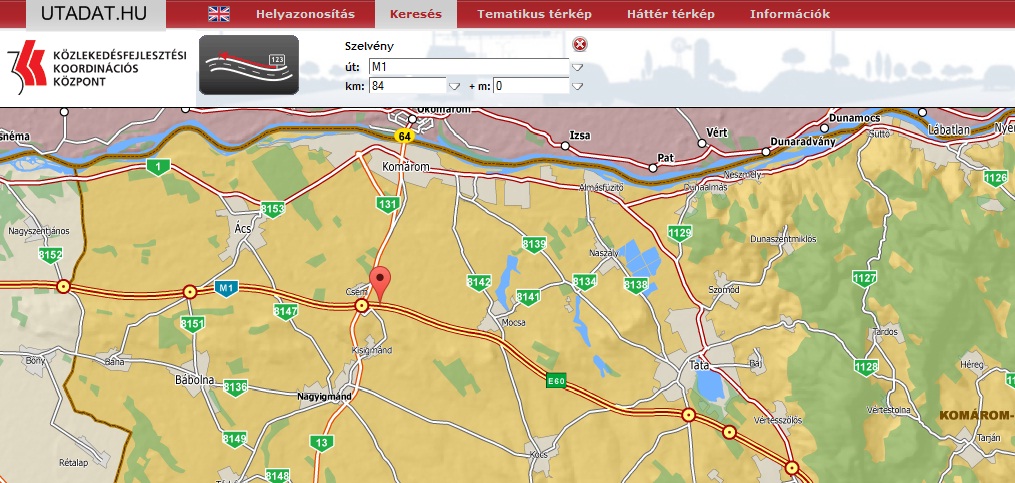
Task: Click the green road 13 shield
Action: (321, 442)
